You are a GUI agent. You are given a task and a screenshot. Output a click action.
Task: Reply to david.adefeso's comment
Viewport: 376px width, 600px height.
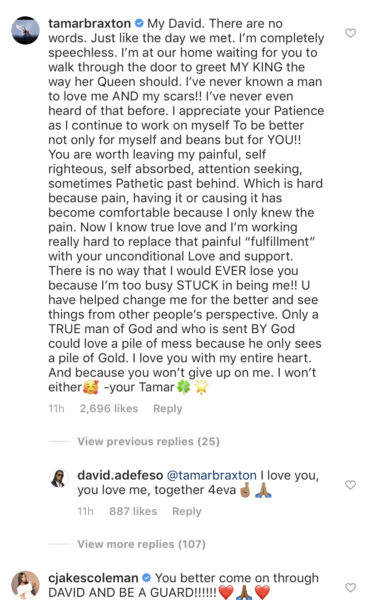point(187,511)
